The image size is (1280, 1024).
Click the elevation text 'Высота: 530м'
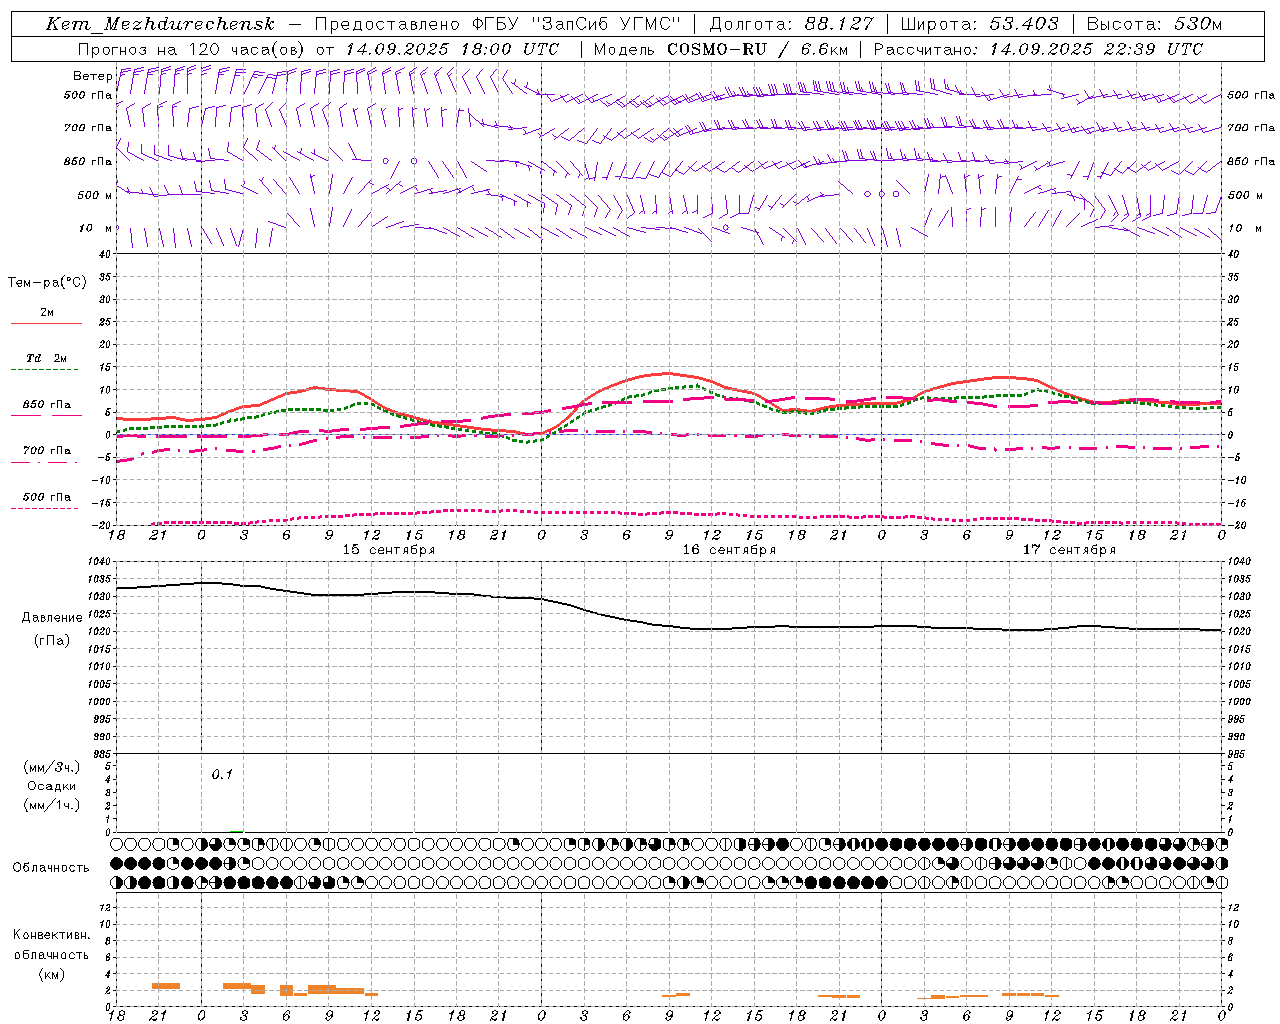pyautogui.click(x=1154, y=24)
